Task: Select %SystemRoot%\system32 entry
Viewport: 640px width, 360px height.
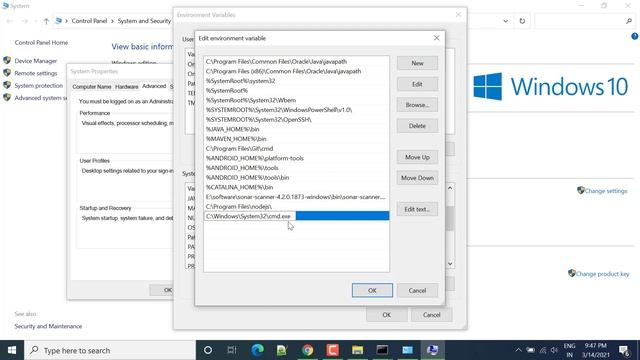Action: pos(296,81)
